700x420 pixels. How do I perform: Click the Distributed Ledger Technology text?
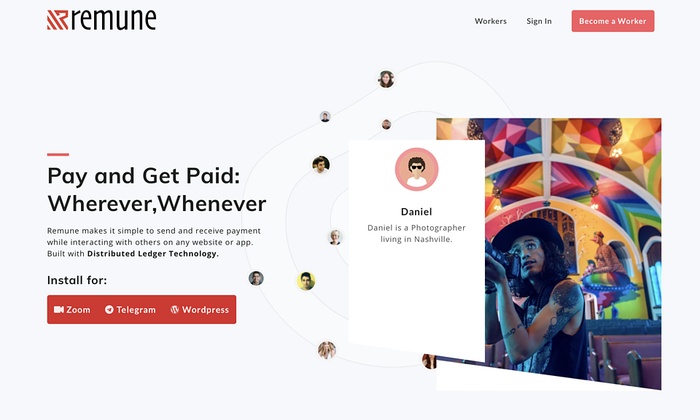(x=153, y=254)
